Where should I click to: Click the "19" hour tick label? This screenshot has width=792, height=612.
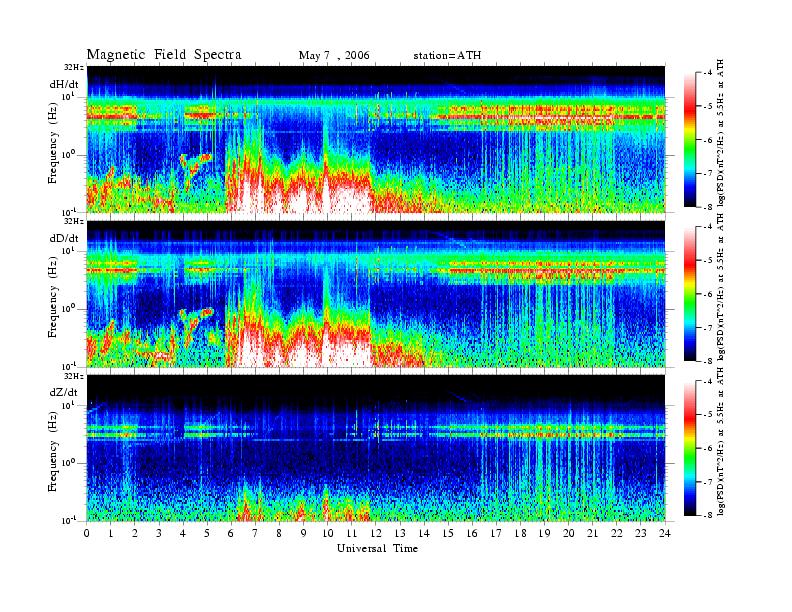[544, 533]
